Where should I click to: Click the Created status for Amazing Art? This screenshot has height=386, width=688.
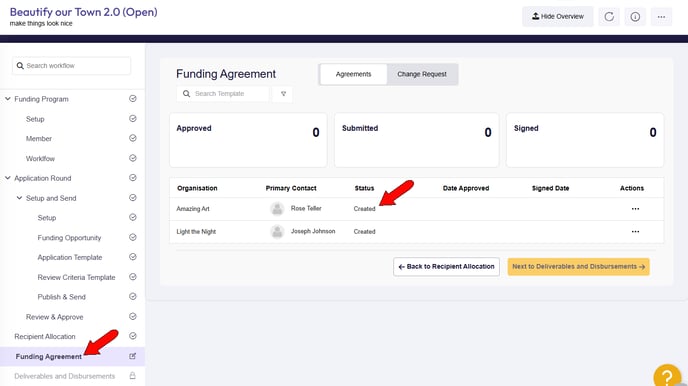[x=365, y=209]
